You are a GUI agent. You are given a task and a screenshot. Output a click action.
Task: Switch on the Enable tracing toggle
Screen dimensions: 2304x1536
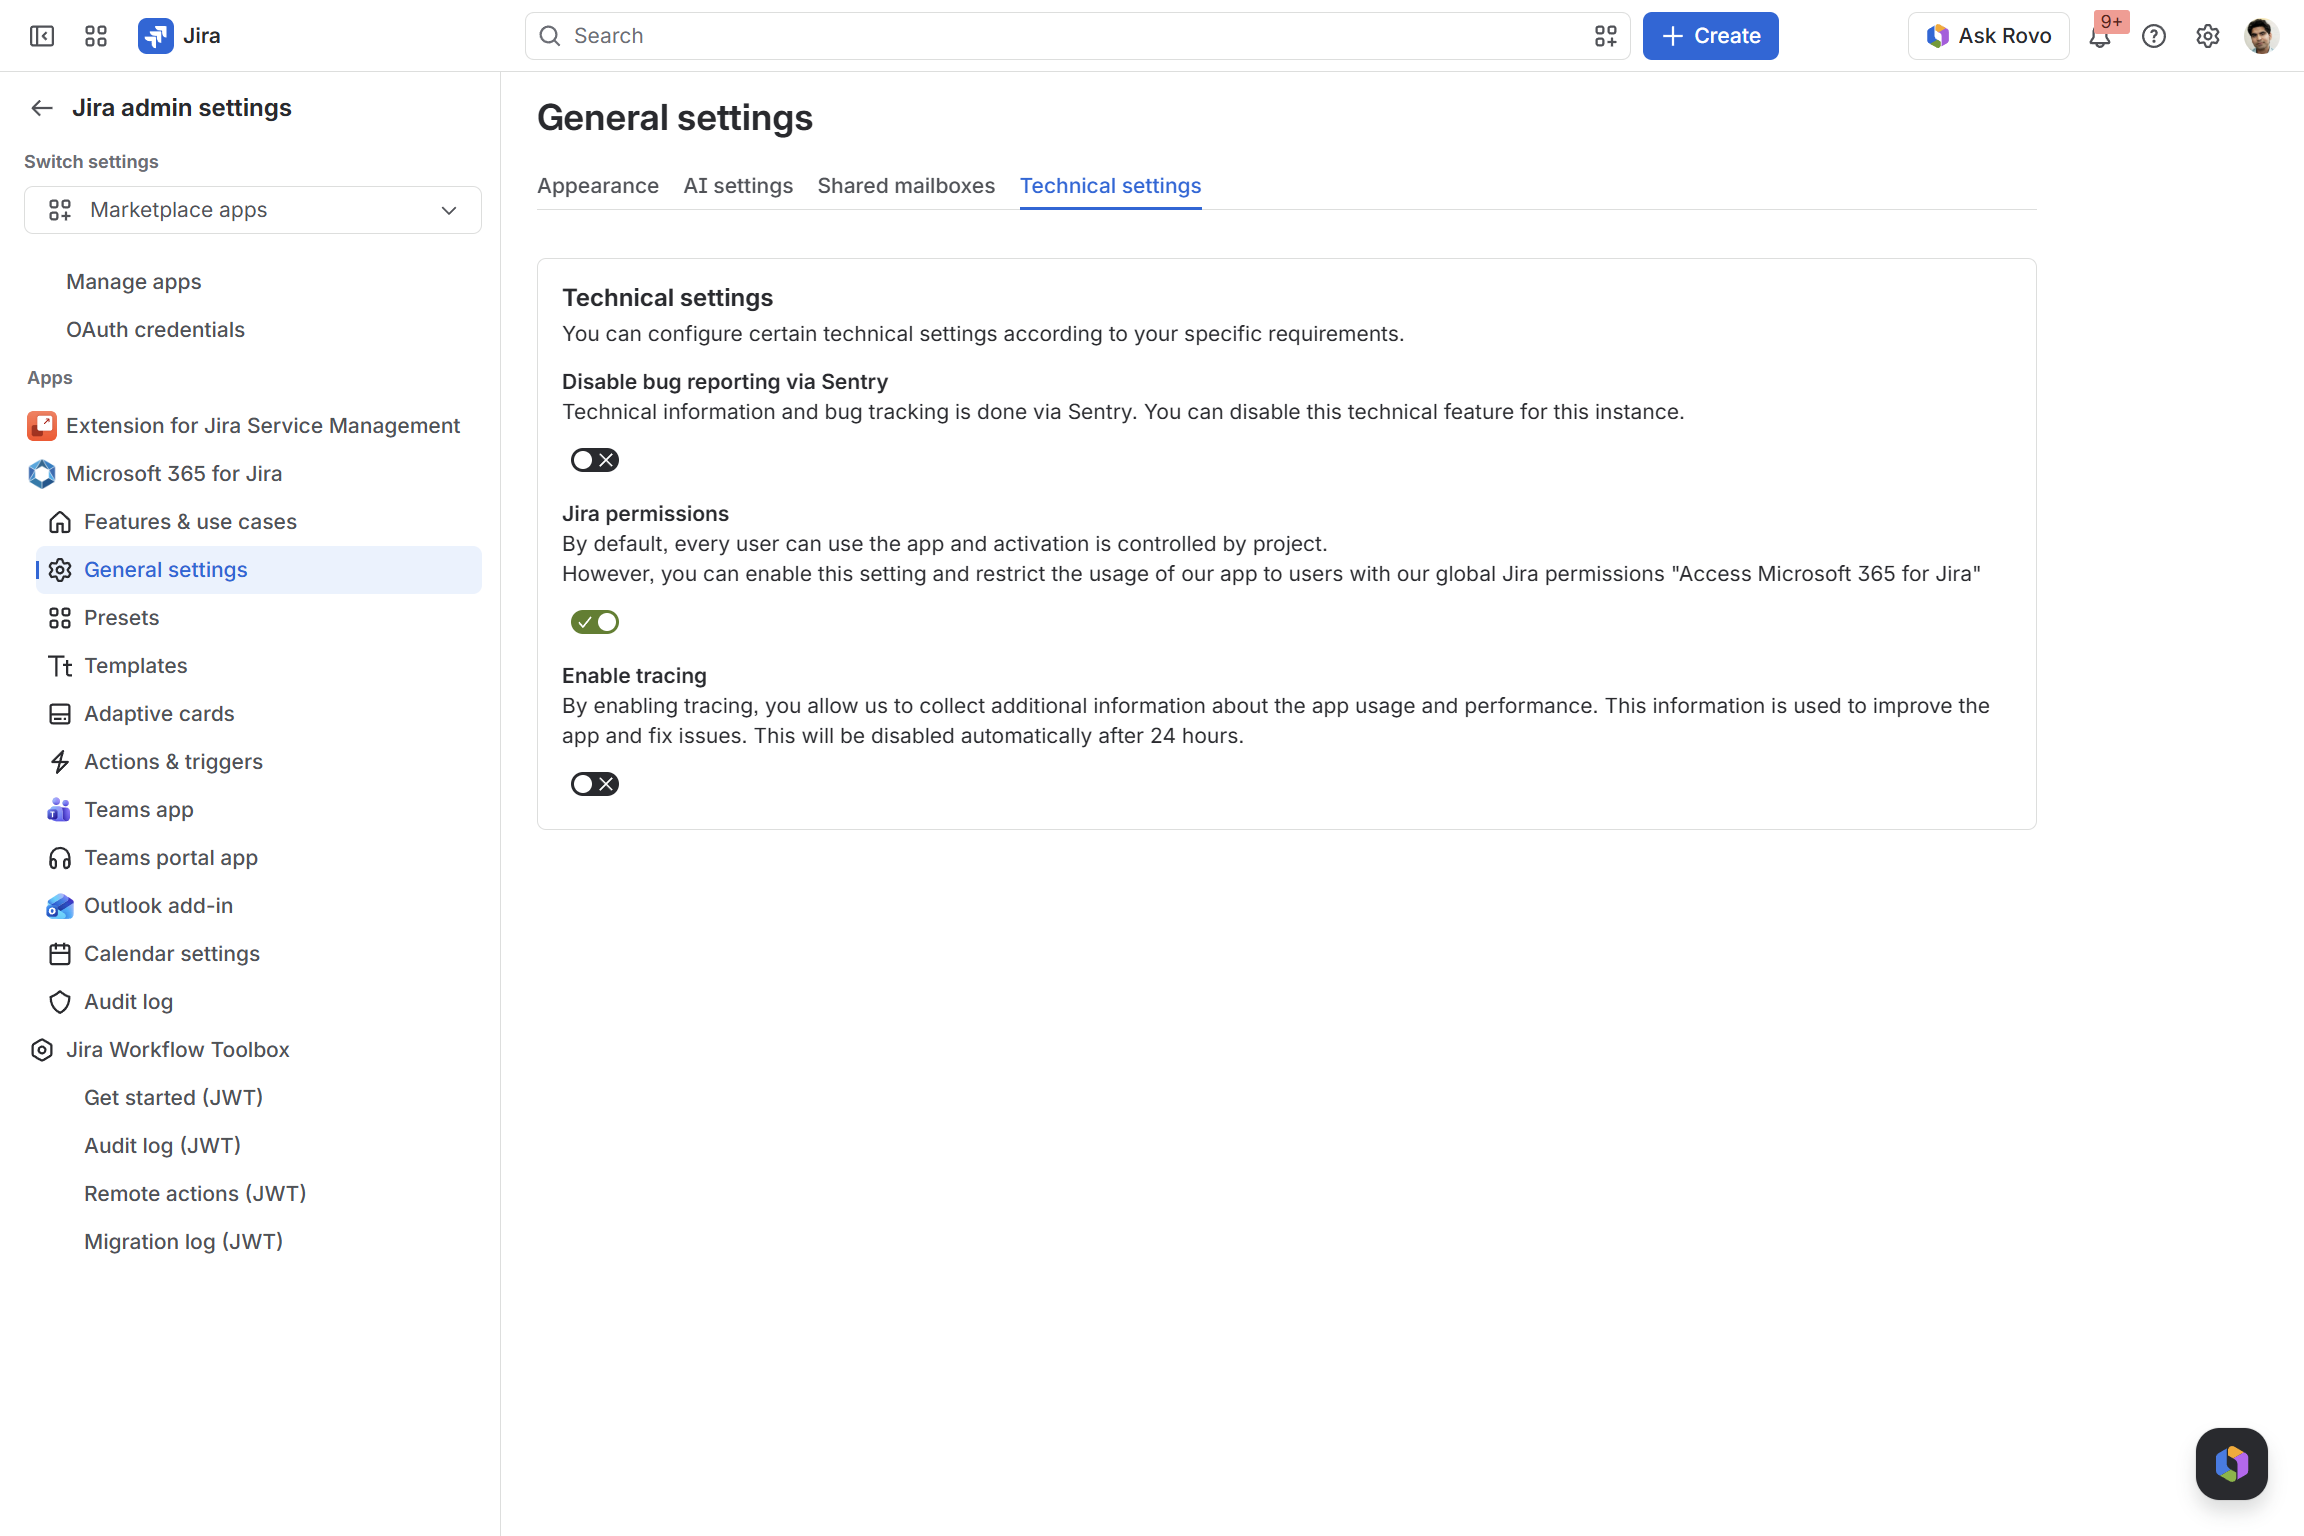(x=595, y=784)
